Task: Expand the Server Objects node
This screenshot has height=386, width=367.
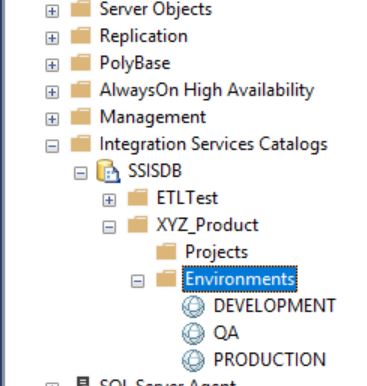Action: (52, 11)
